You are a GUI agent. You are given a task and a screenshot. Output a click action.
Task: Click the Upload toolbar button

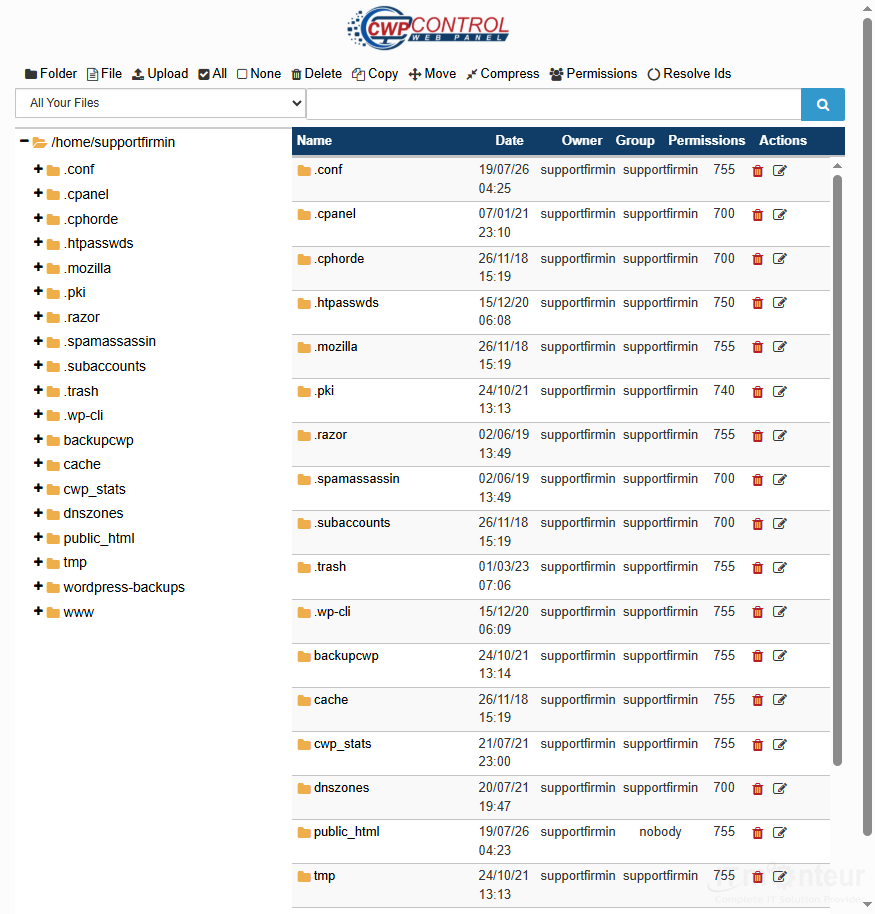click(160, 74)
